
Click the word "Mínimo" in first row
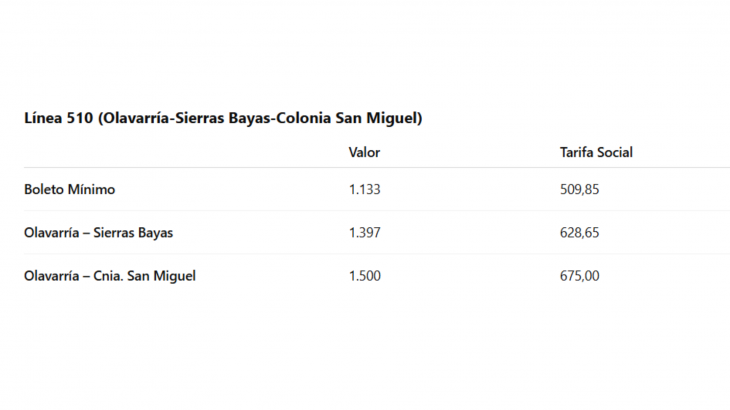pos(91,189)
